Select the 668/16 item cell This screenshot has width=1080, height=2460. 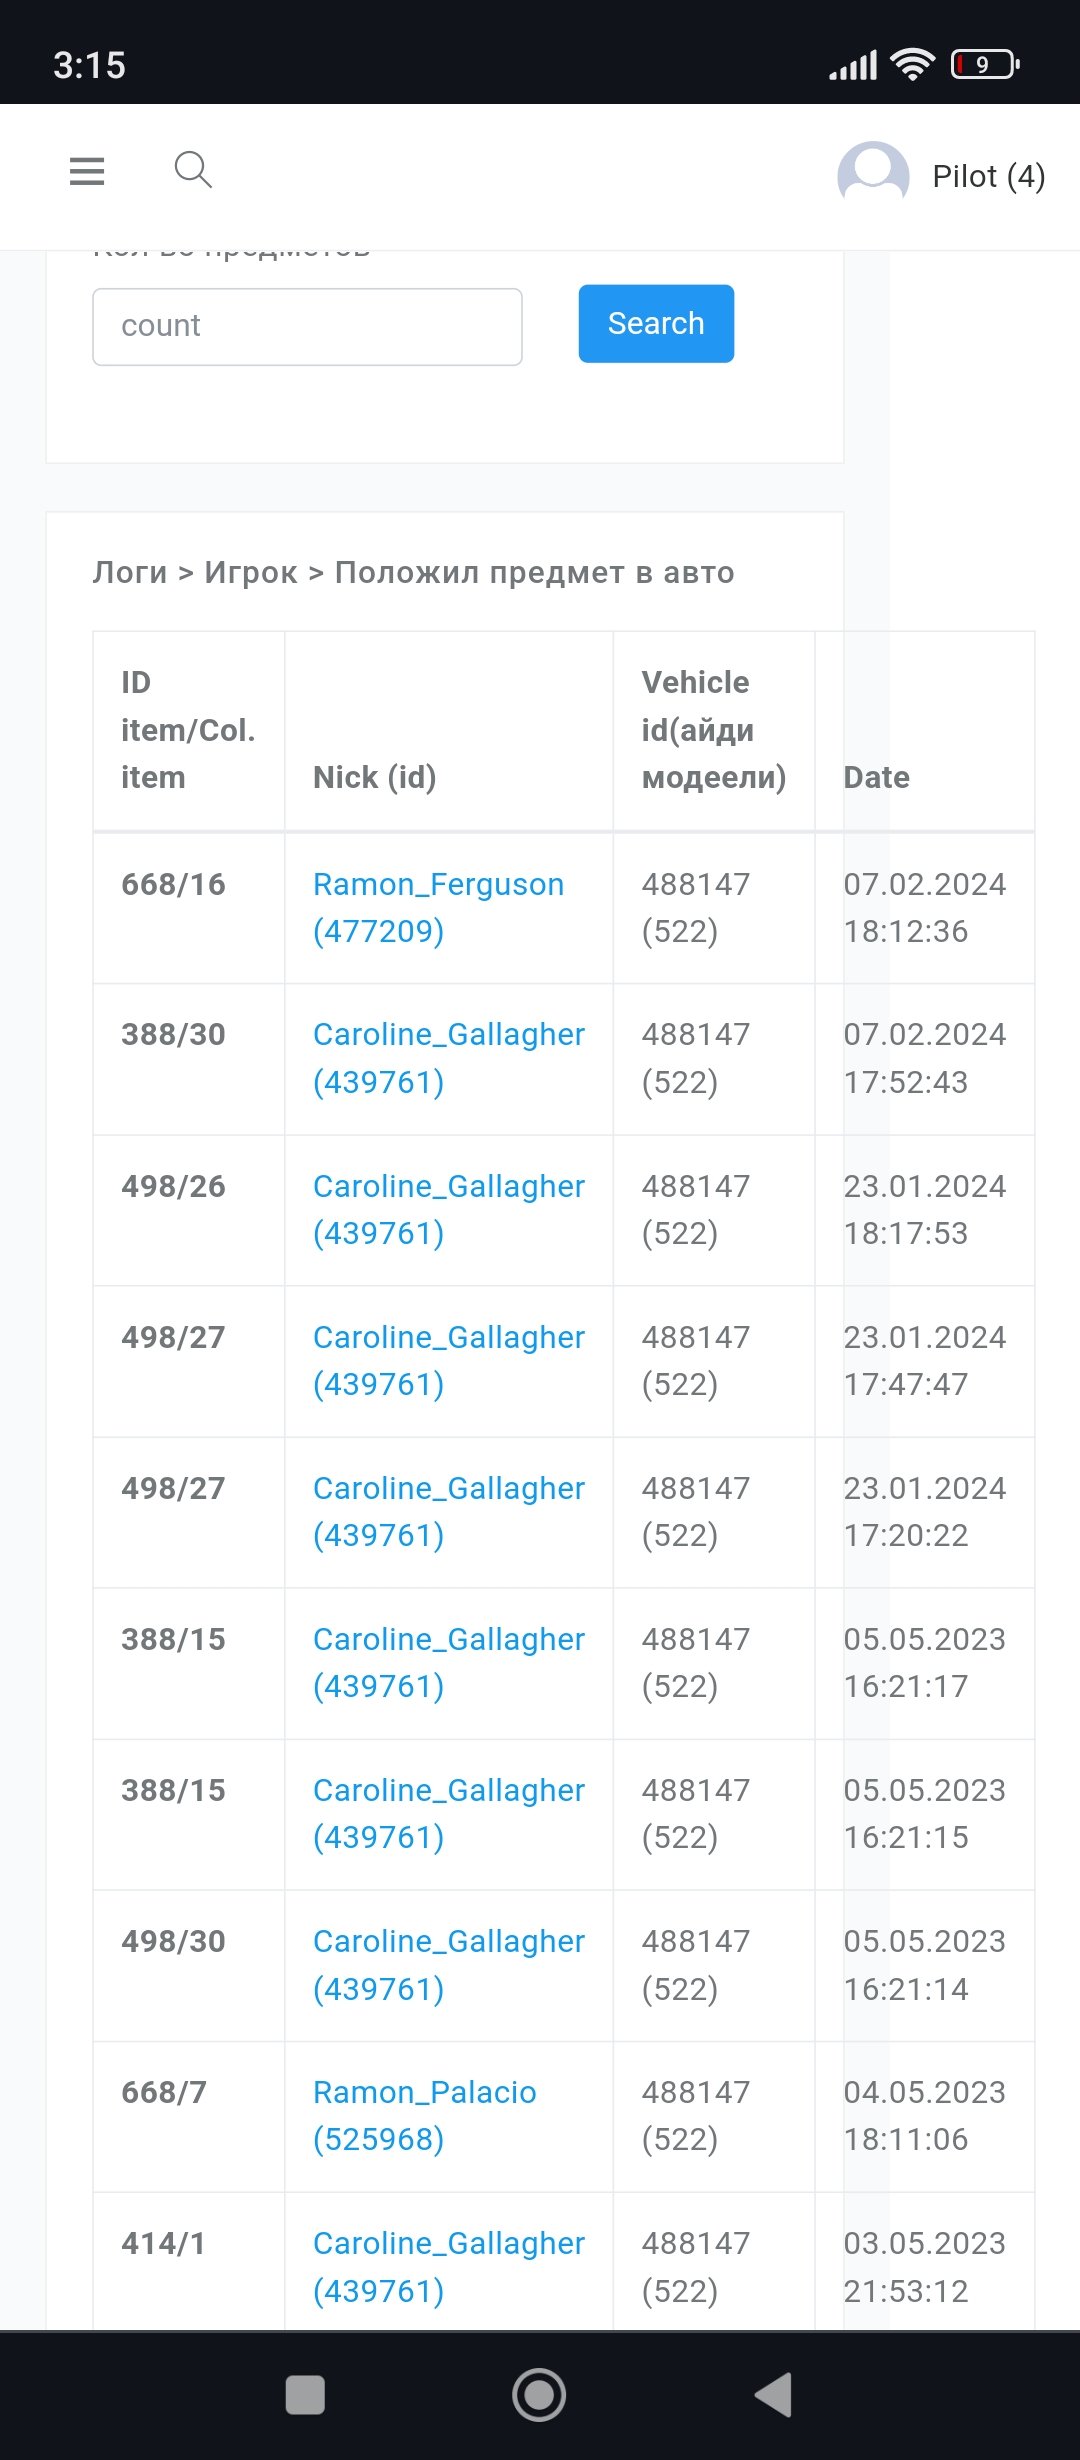pyautogui.click(x=173, y=884)
